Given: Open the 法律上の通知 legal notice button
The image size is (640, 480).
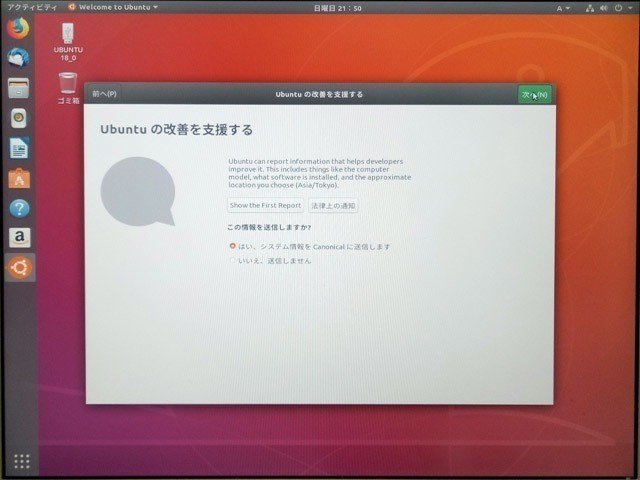Looking at the screenshot, I should click(333, 206).
